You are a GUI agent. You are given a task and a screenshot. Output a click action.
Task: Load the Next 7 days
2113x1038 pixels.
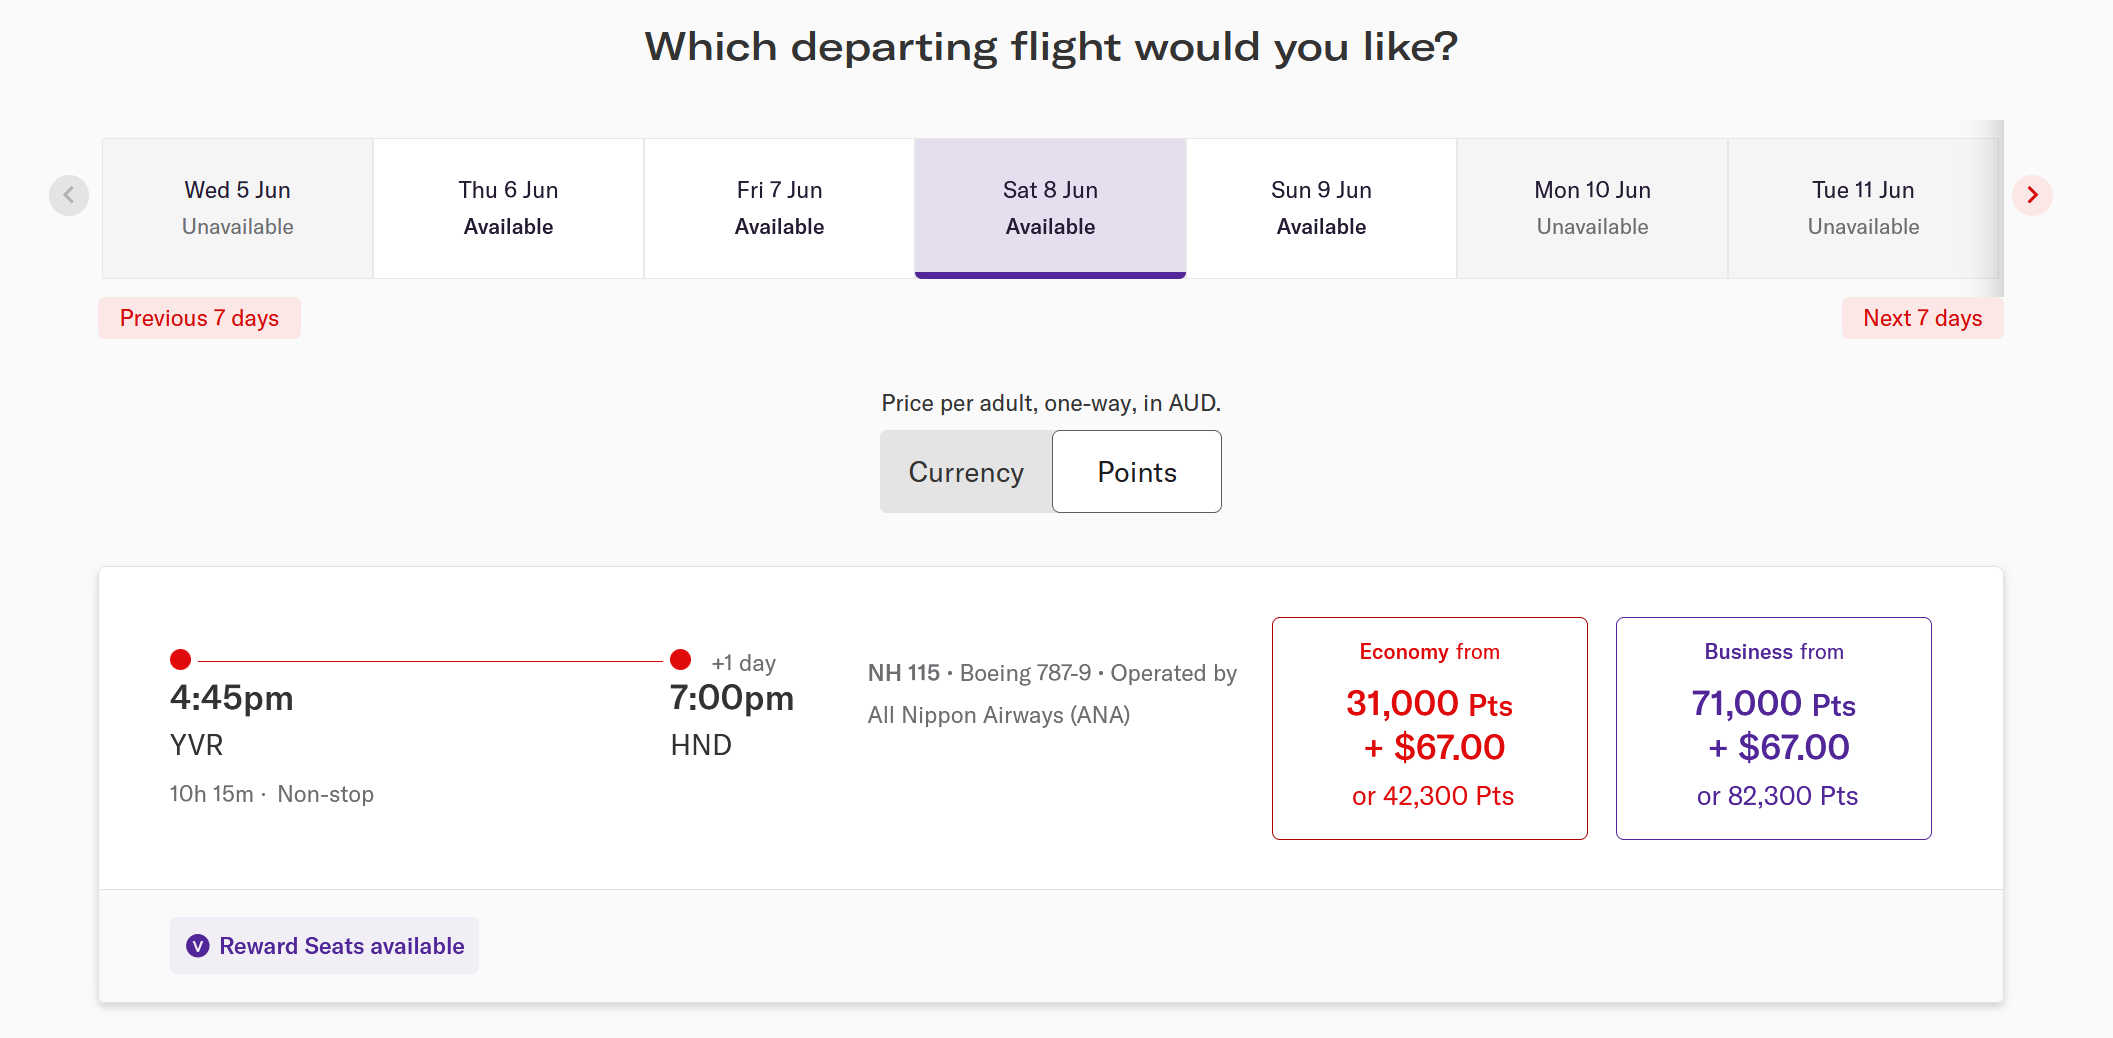click(1923, 318)
